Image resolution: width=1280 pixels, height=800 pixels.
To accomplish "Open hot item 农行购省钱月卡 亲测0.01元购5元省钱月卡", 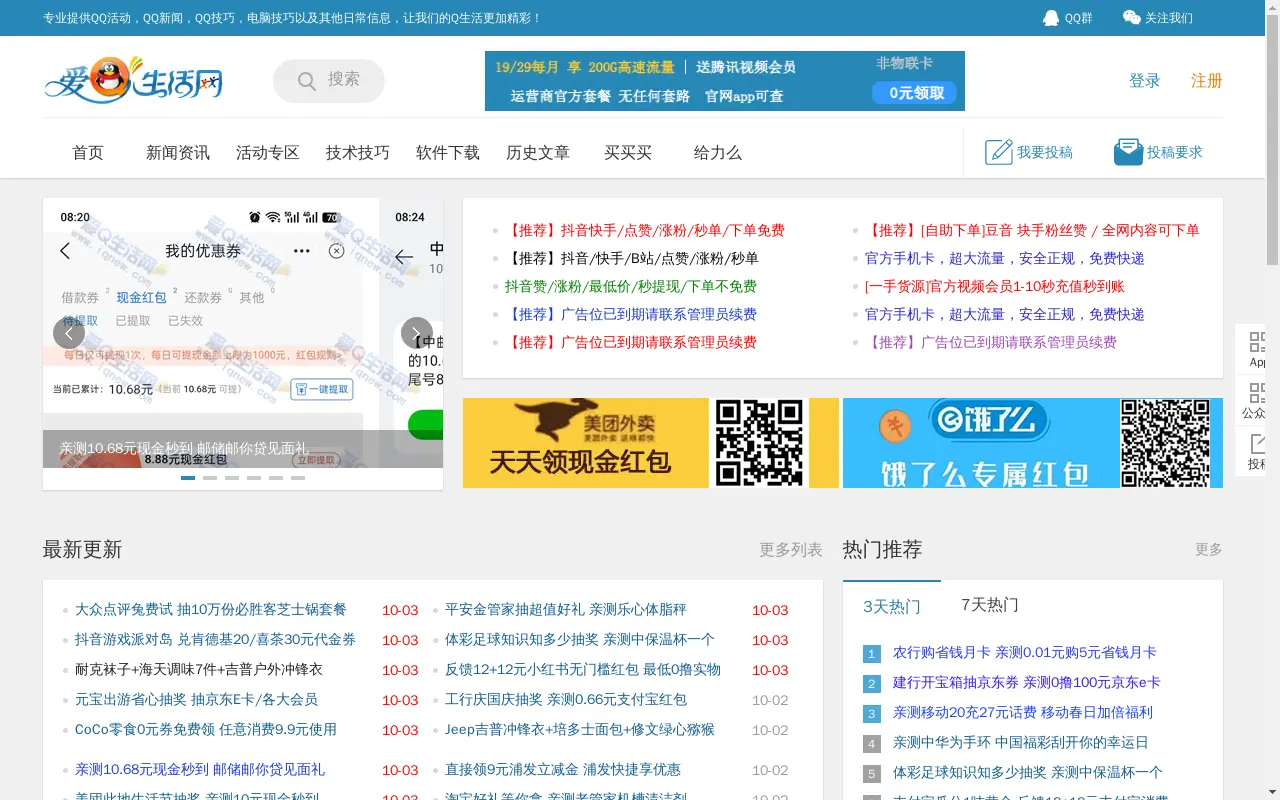I will tap(1025, 652).
